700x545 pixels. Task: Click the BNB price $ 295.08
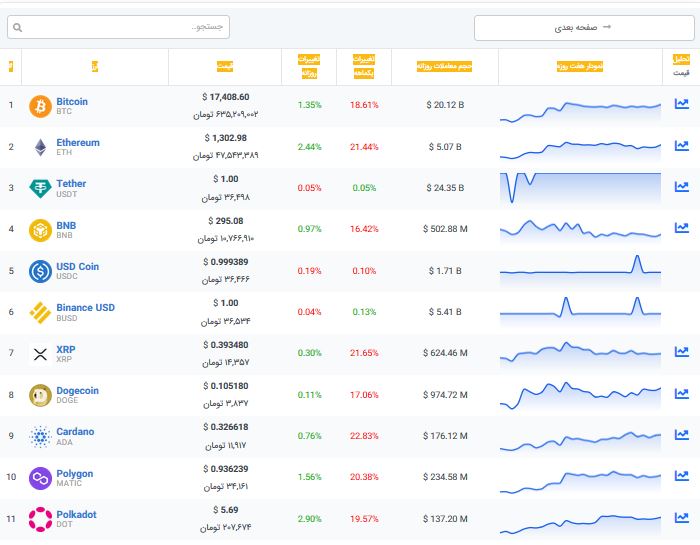[225, 221]
